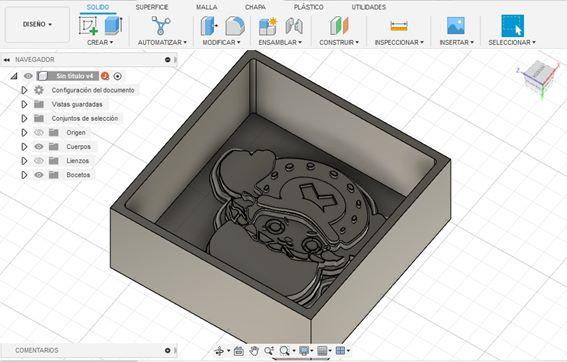This screenshot has width=567, height=362.
Task: Click the COMENTARIOS panel header
Action: click(37, 350)
